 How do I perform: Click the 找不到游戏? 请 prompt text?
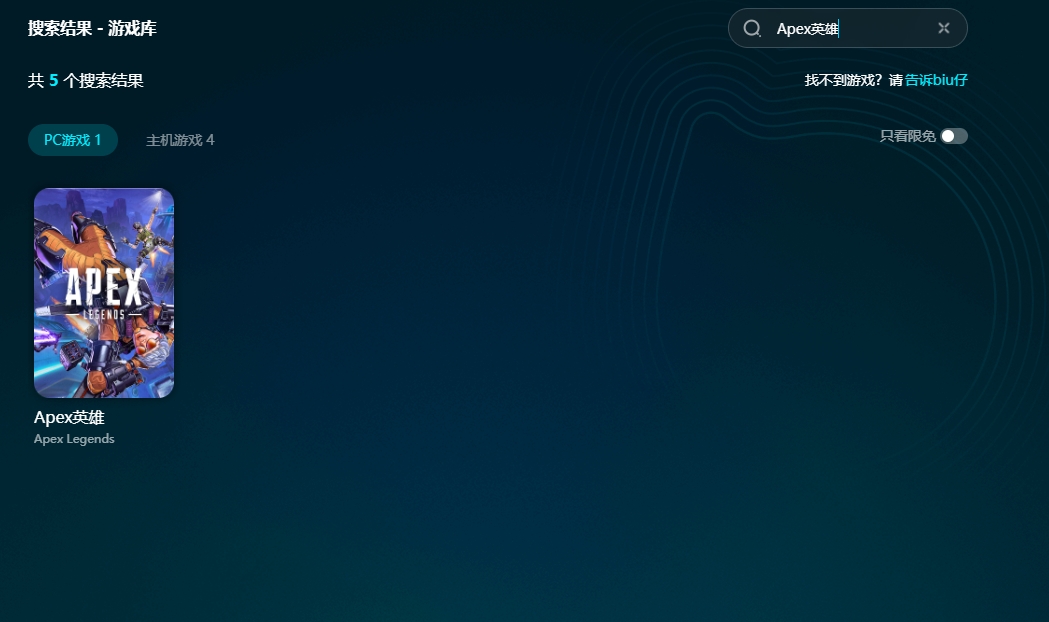point(854,80)
